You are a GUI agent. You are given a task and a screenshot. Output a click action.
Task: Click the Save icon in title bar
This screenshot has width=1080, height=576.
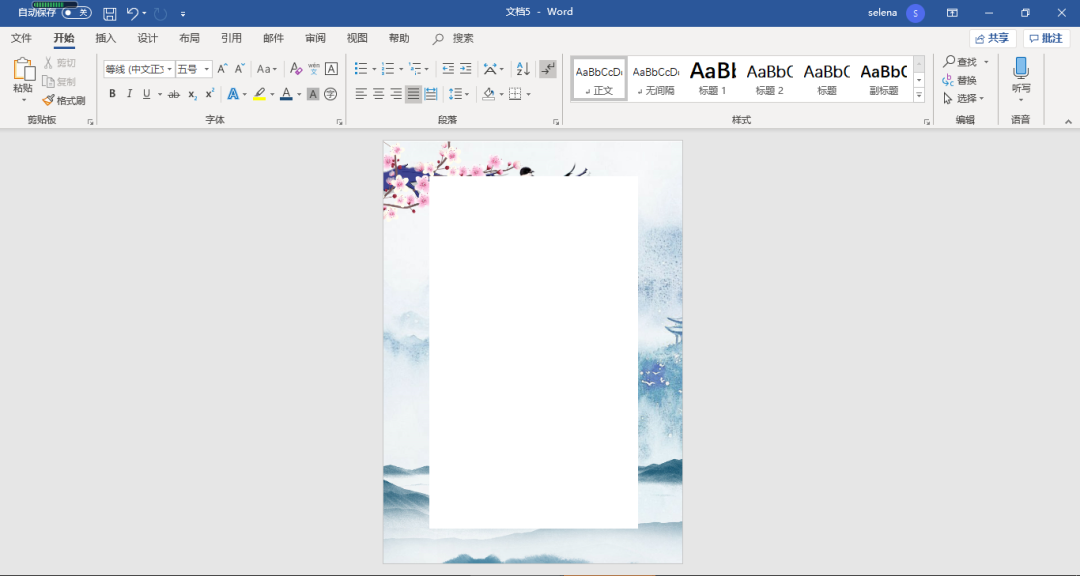(110, 13)
